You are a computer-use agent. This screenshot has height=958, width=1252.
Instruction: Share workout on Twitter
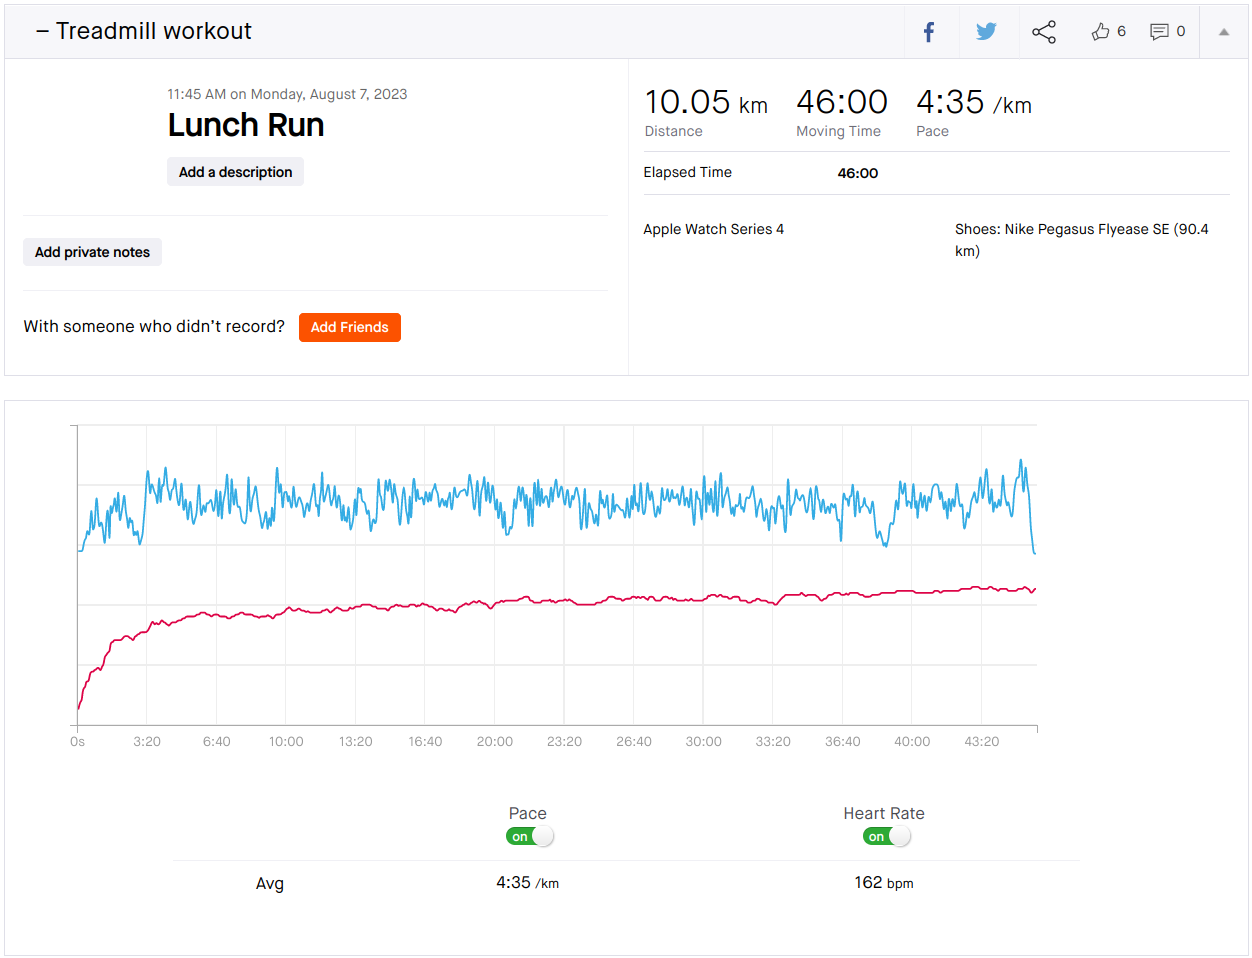click(986, 32)
